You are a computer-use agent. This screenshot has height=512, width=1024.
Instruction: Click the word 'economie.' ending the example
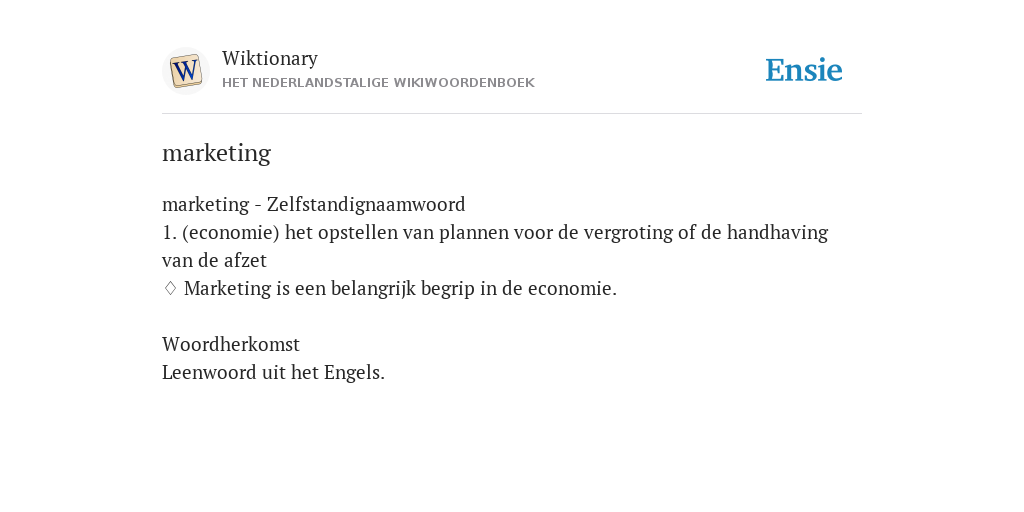(572, 288)
